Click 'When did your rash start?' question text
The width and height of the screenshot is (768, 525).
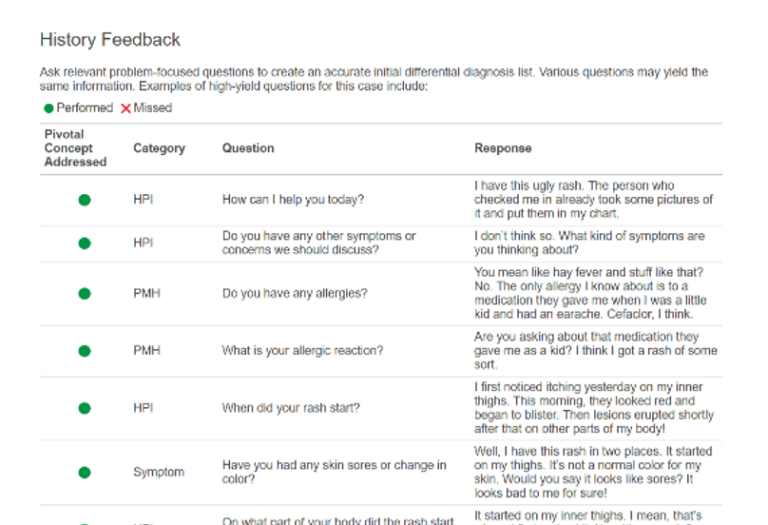[291, 408]
